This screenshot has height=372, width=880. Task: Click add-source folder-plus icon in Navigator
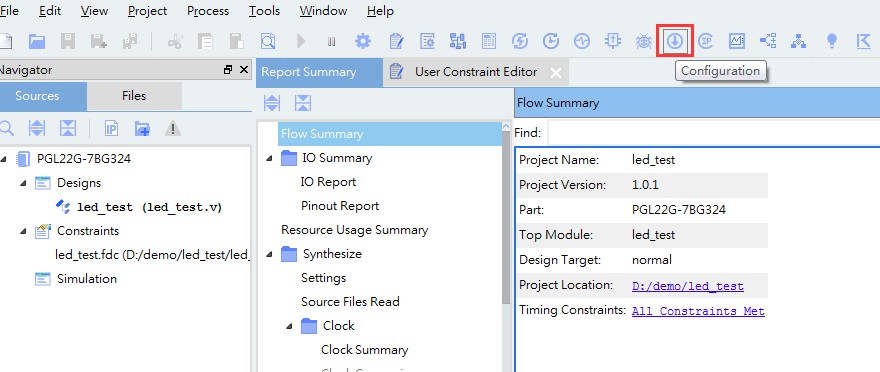pyautogui.click(x=142, y=128)
